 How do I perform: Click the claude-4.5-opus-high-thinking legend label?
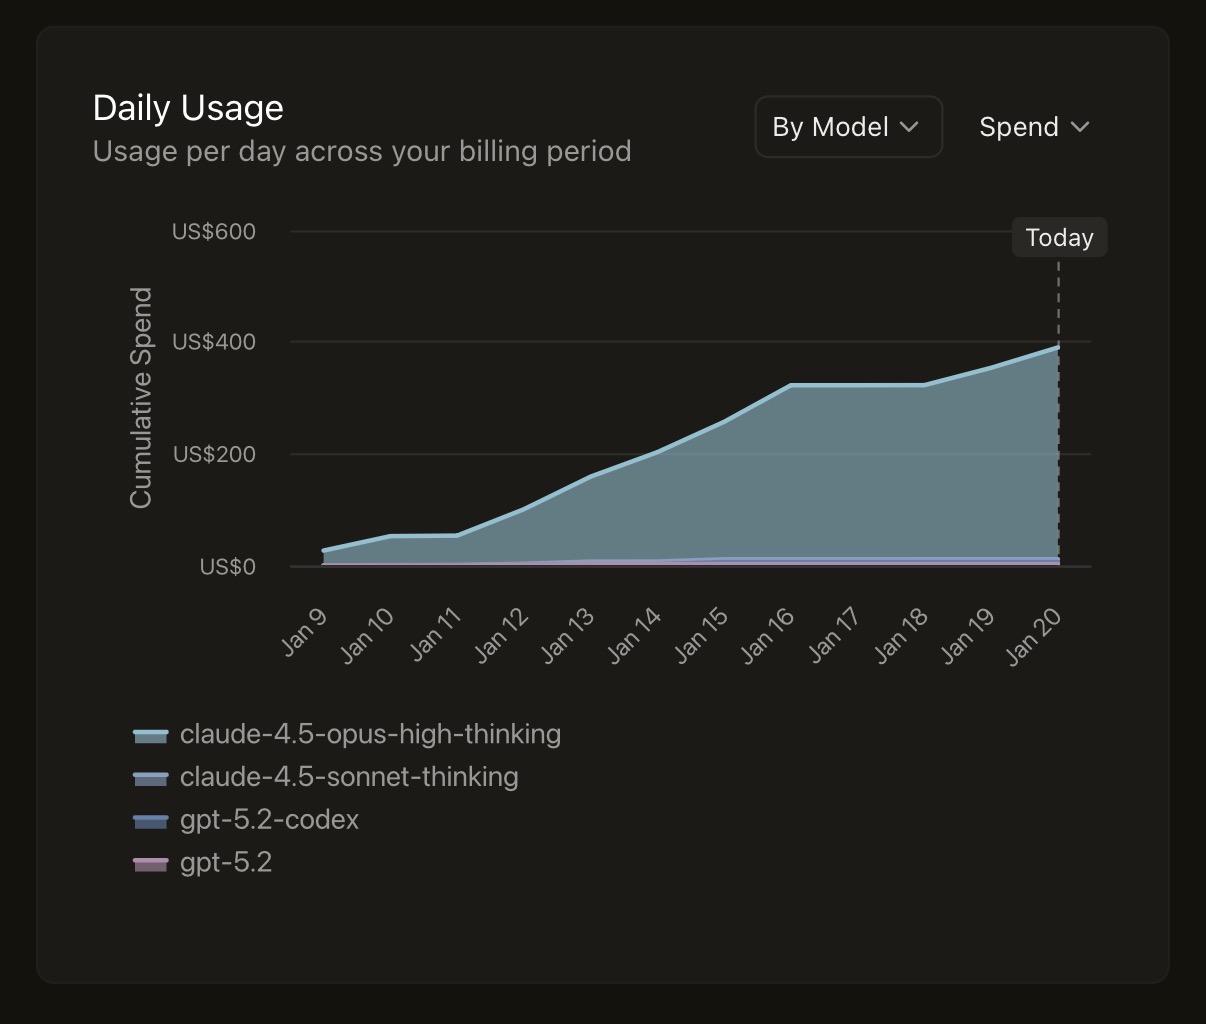[370, 734]
